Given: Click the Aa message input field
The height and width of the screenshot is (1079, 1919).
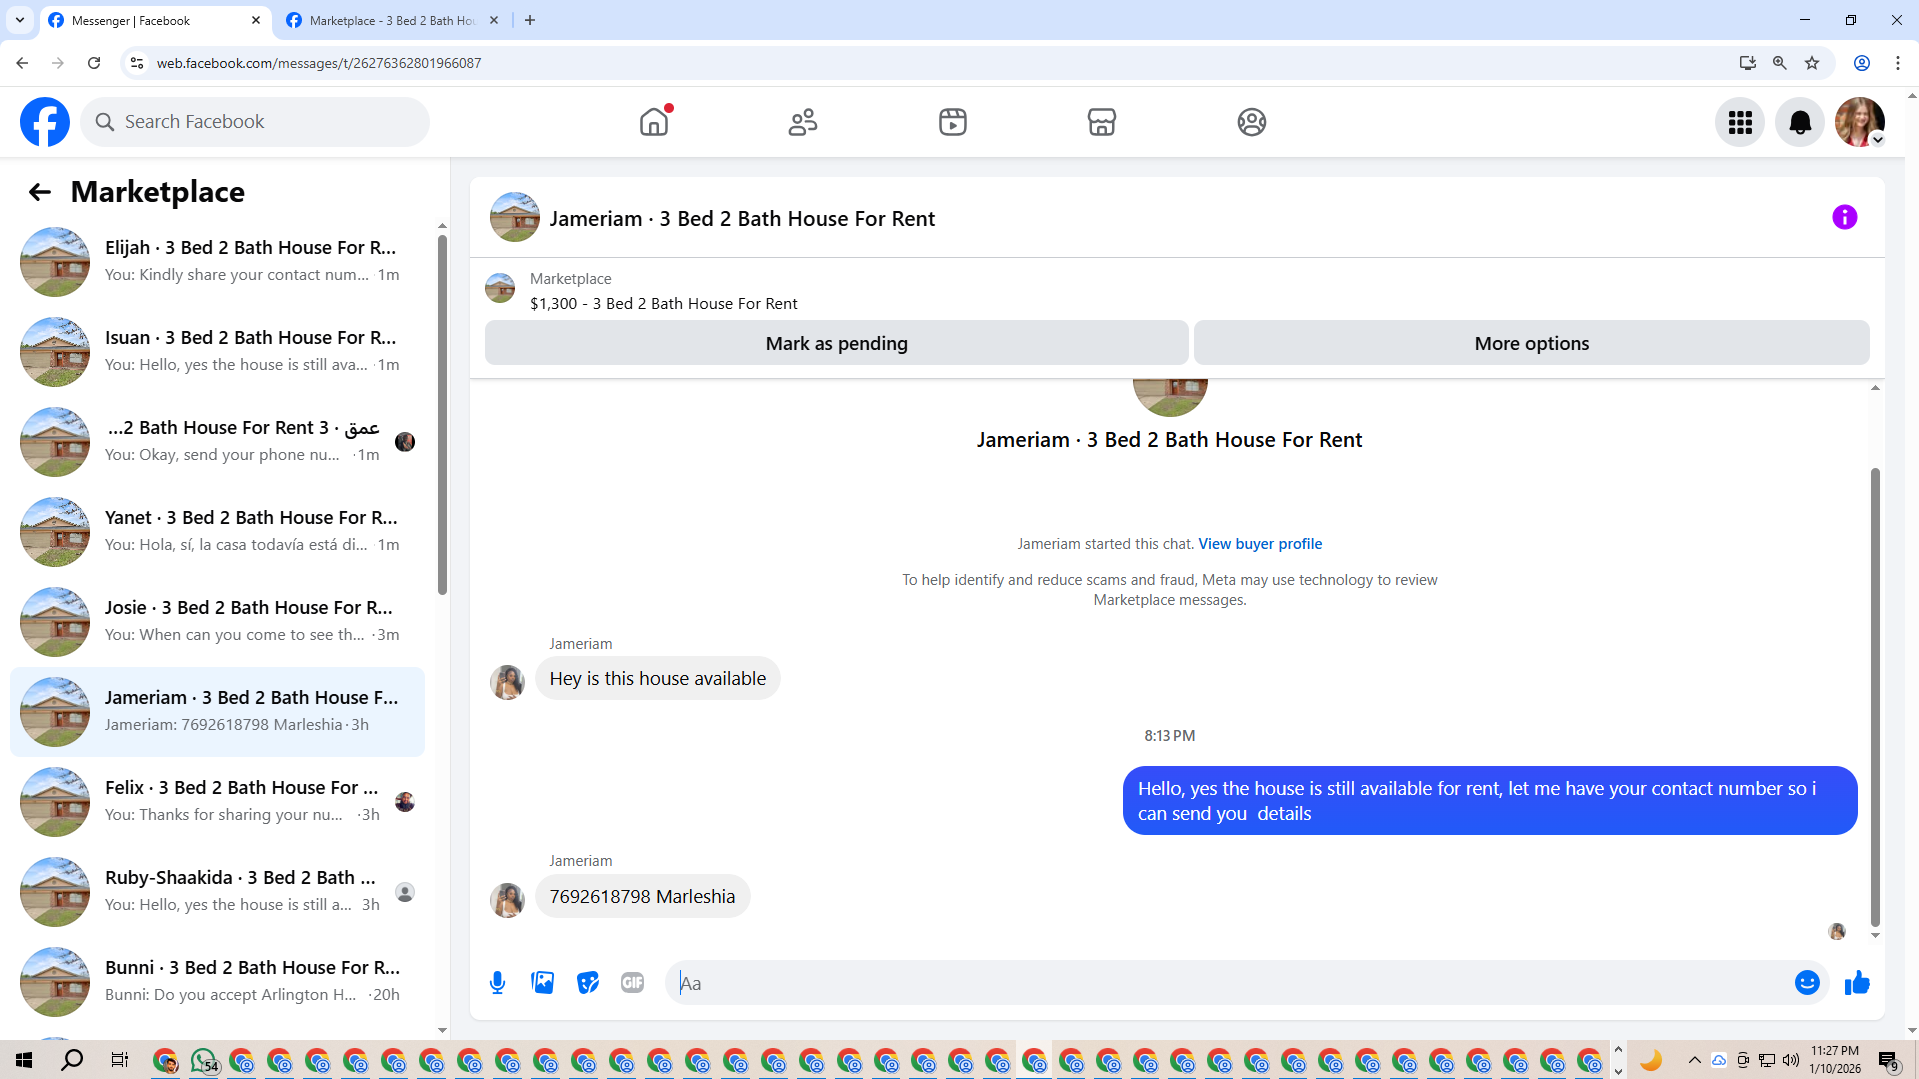Looking at the screenshot, I should point(1230,983).
